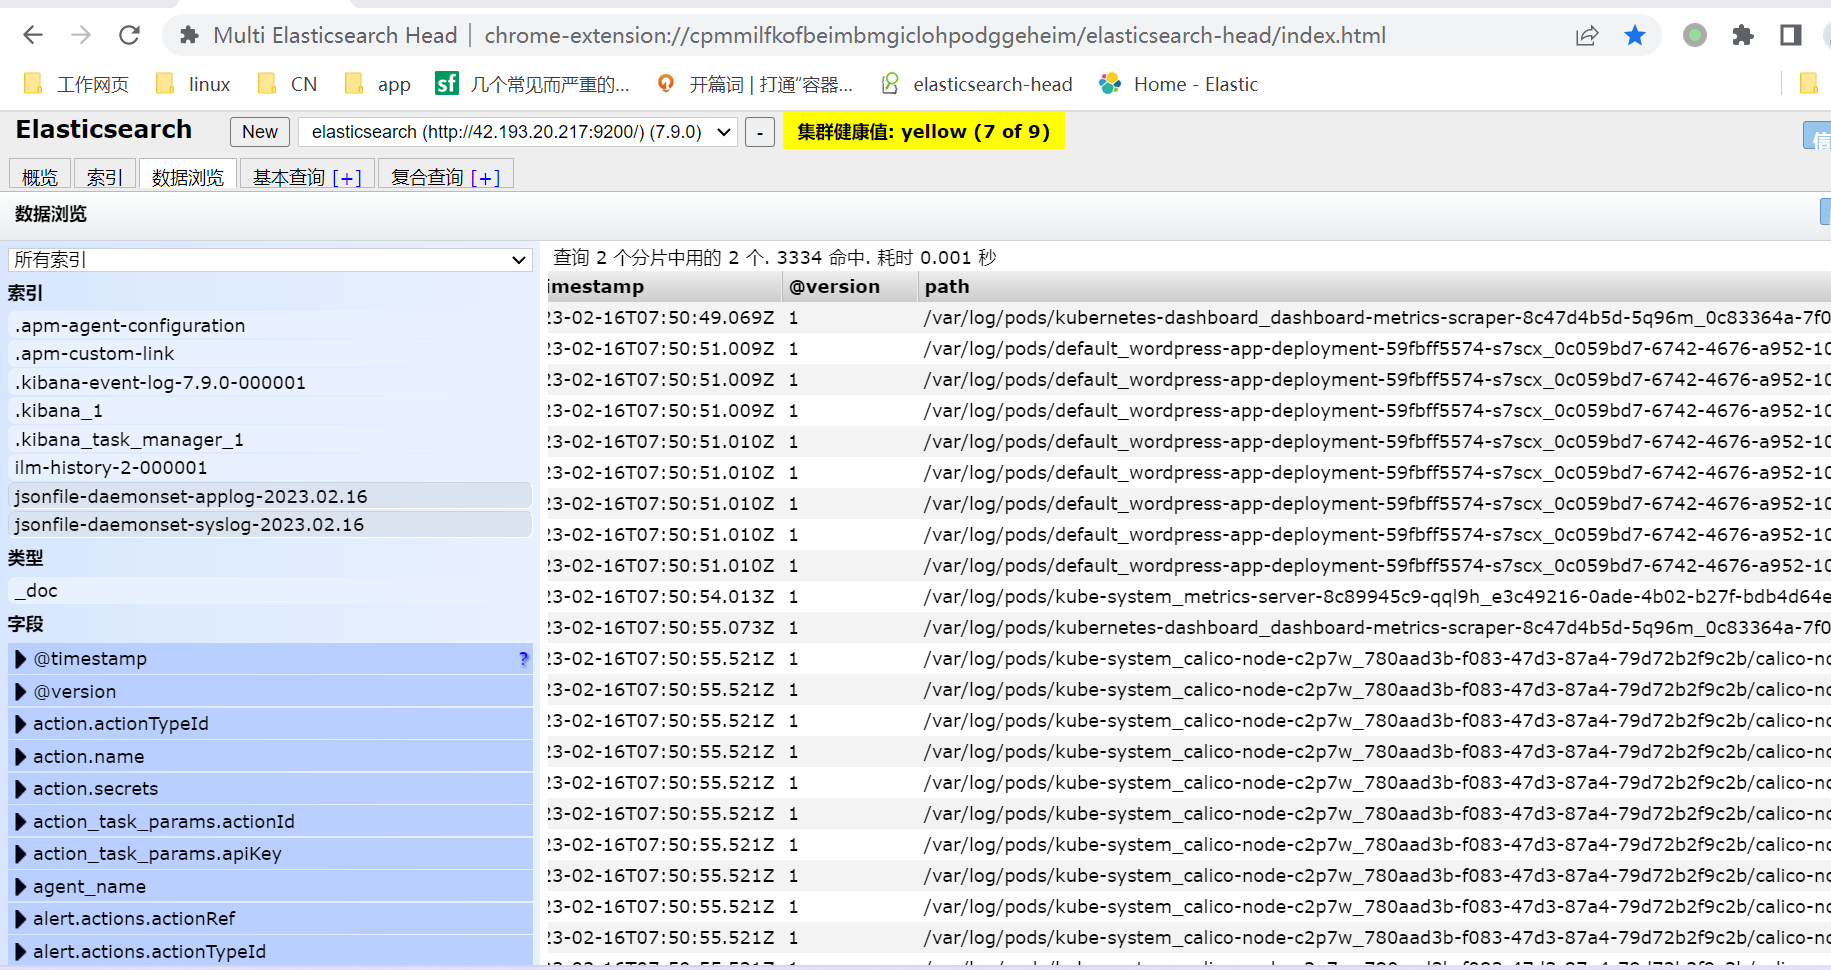Select the .apm-agent-configuration index

click(x=270, y=325)
